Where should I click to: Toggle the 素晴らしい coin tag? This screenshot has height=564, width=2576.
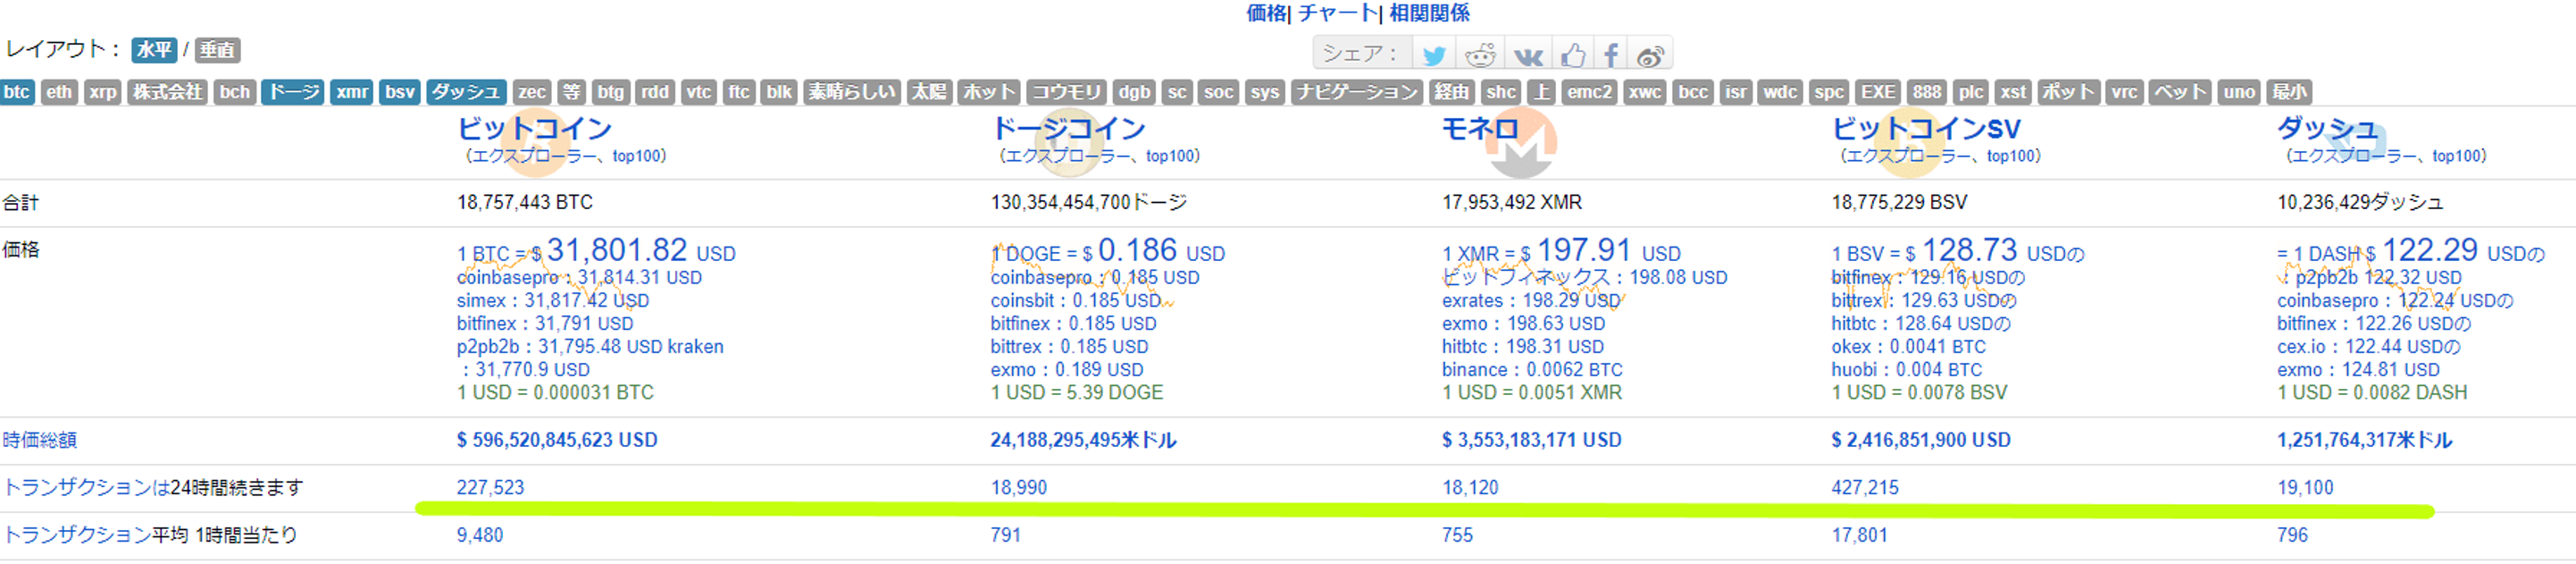pos(852,92)
